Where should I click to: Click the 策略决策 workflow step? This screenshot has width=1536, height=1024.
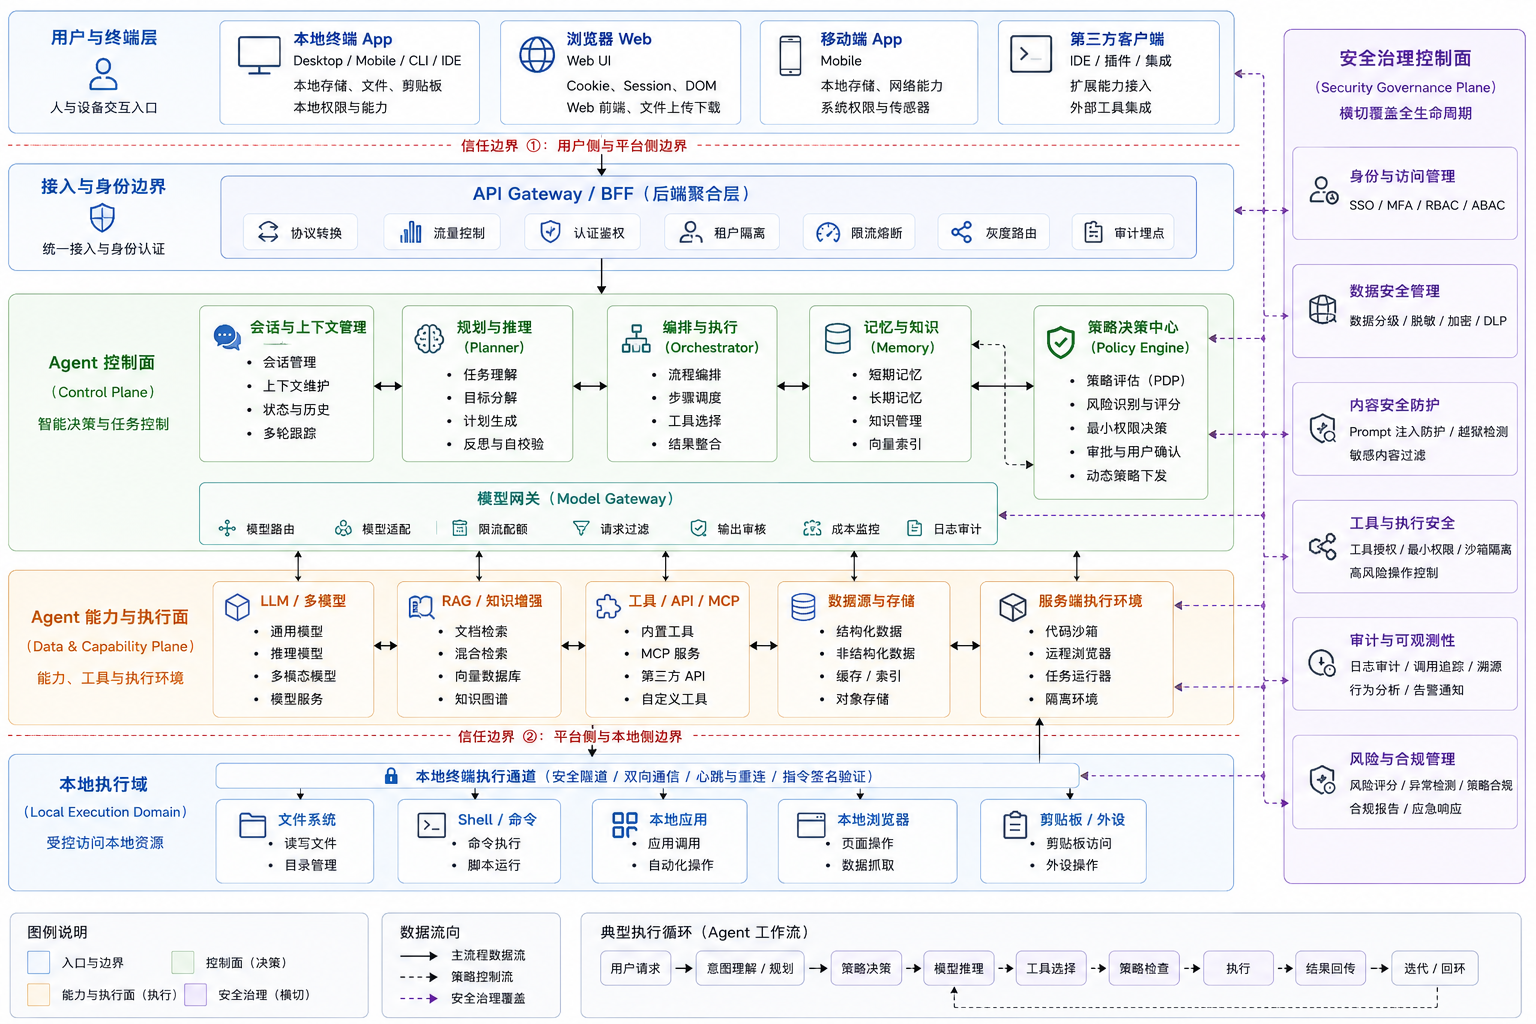866,968
